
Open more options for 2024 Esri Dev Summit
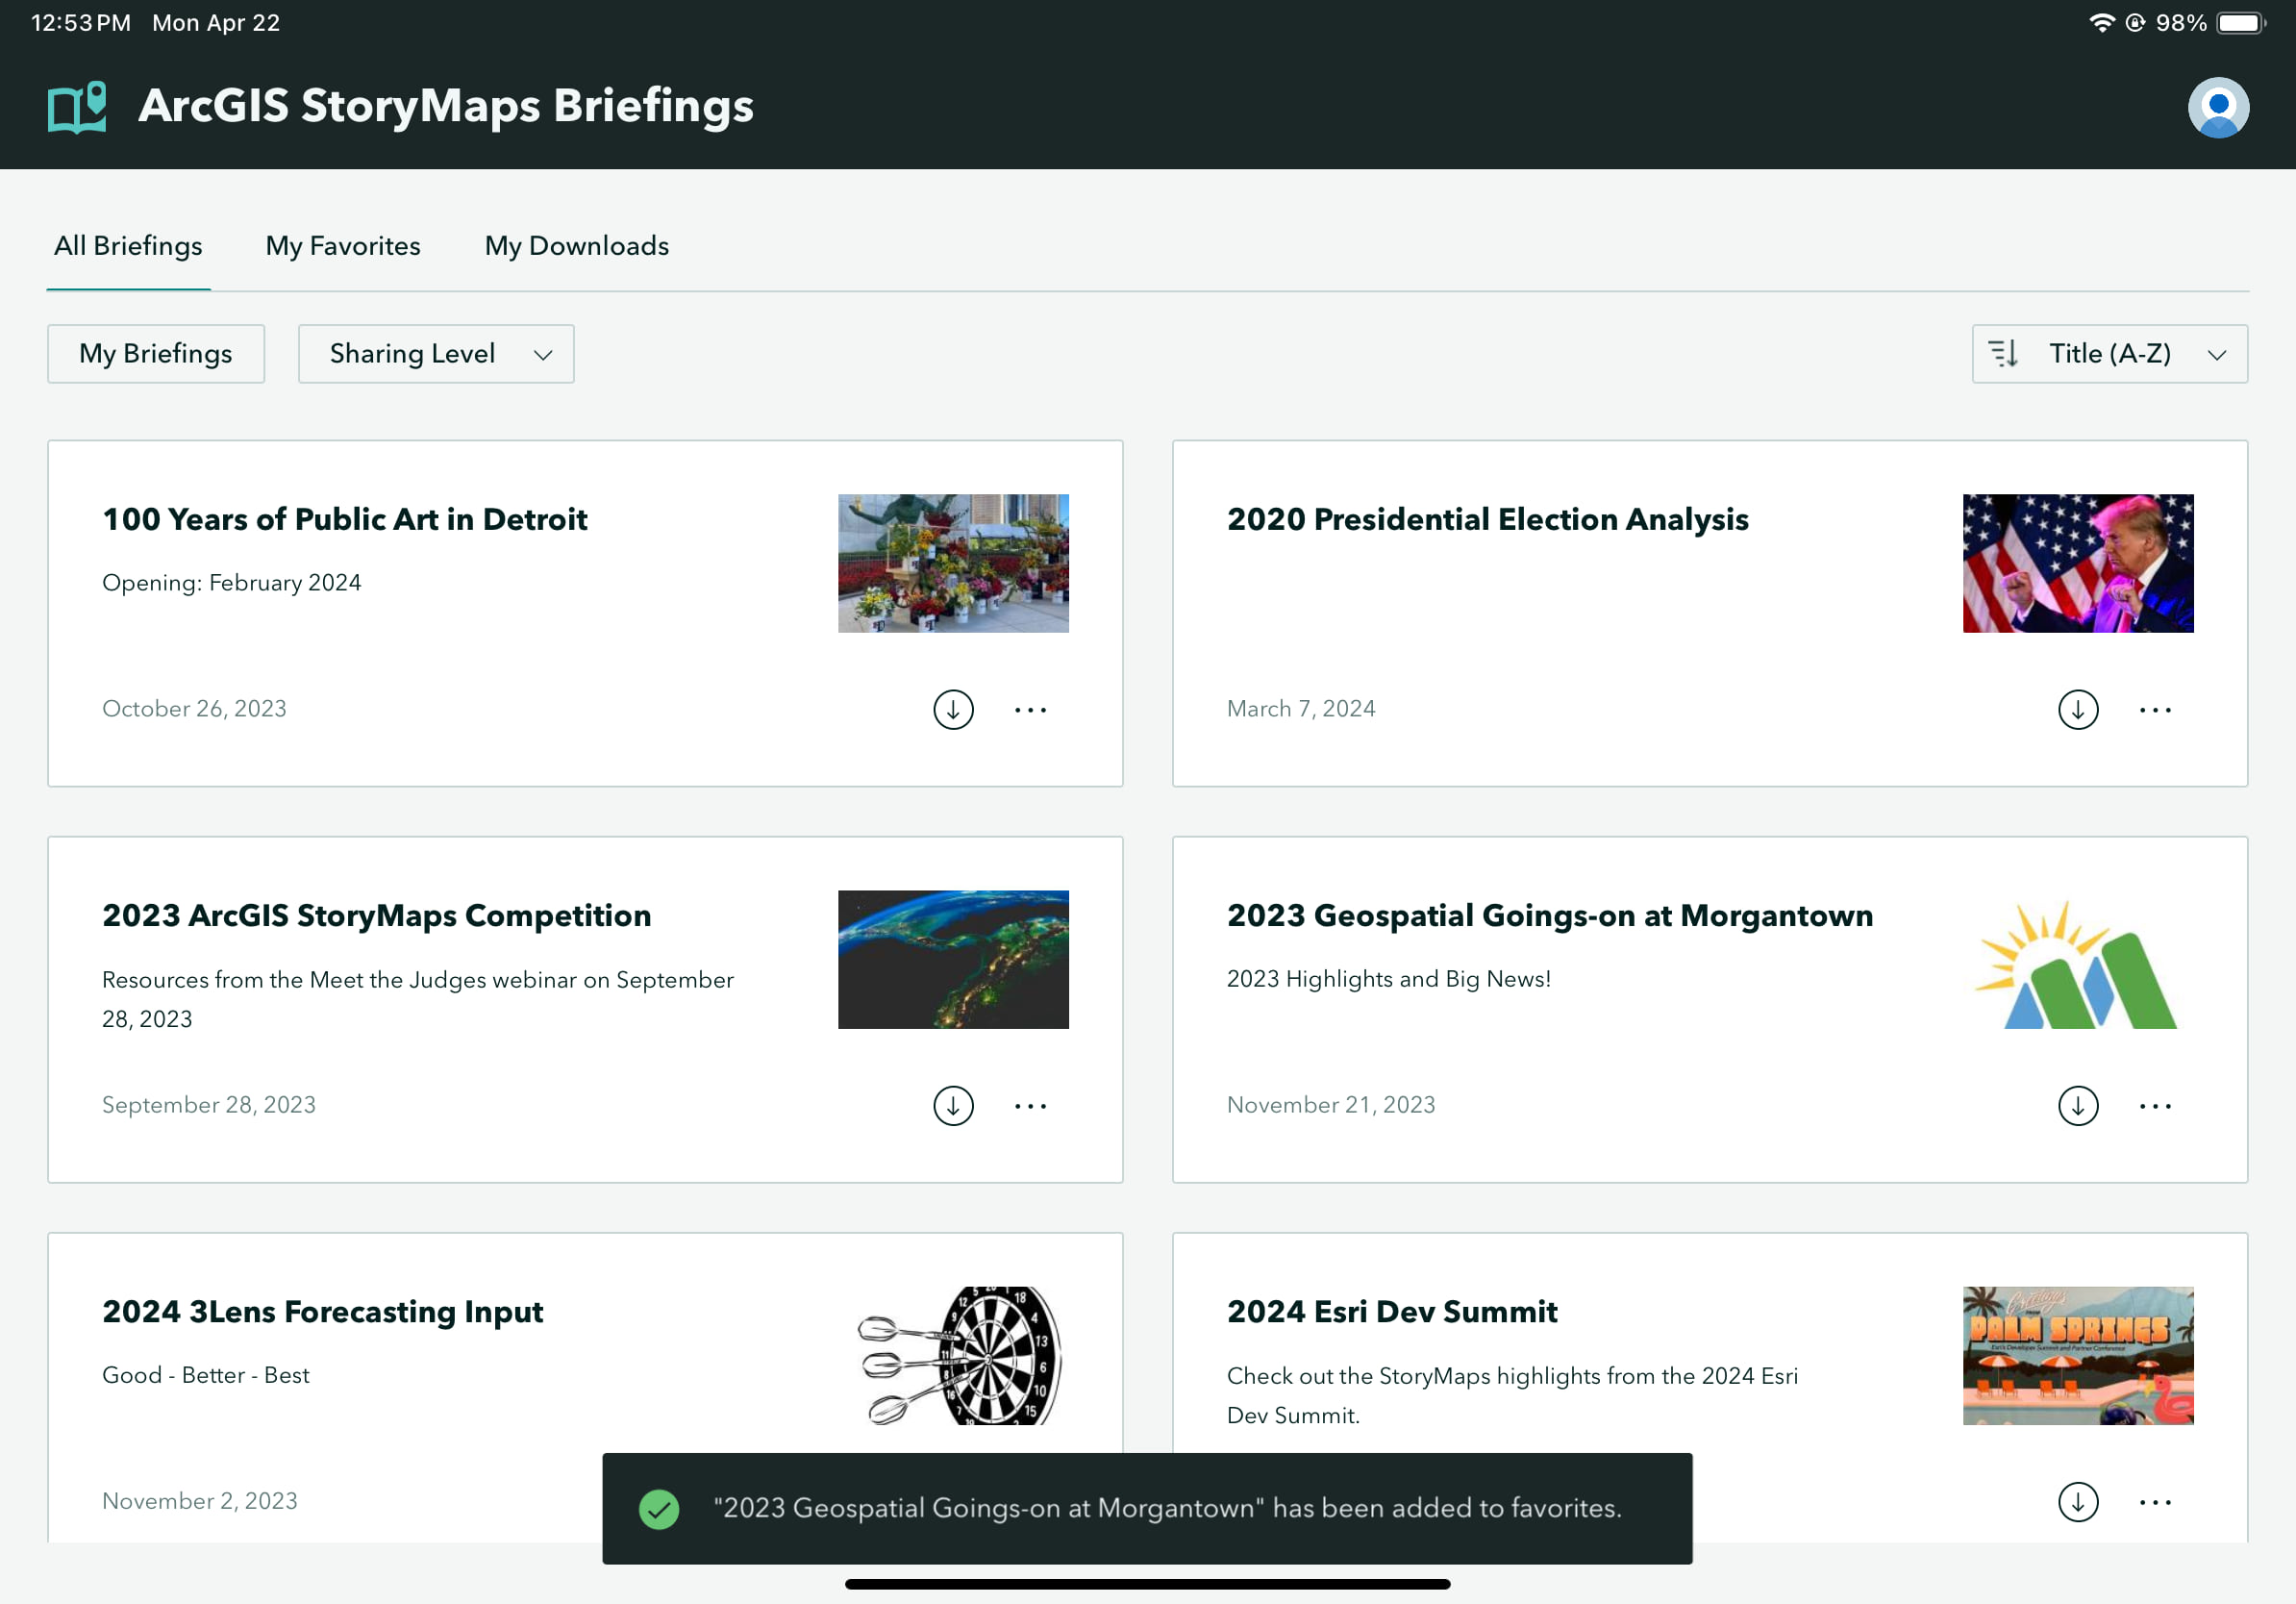[x=2154, y=1501]
